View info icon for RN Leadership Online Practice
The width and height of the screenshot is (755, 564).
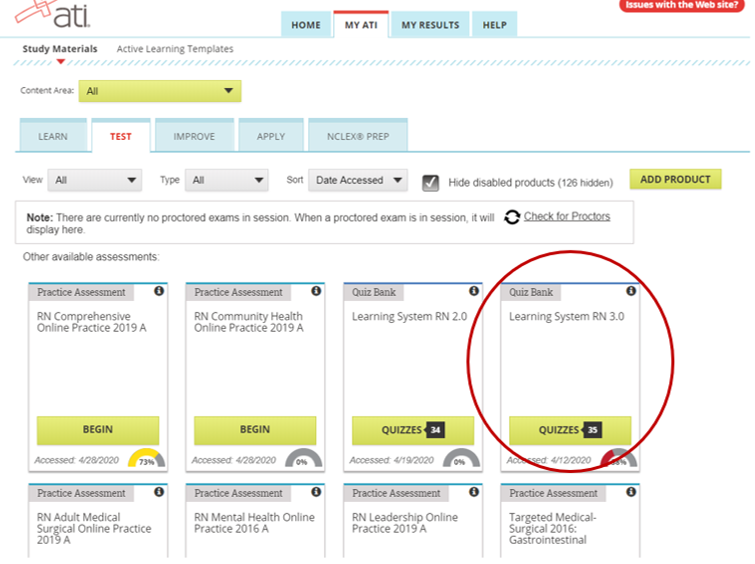click(474, 492)
